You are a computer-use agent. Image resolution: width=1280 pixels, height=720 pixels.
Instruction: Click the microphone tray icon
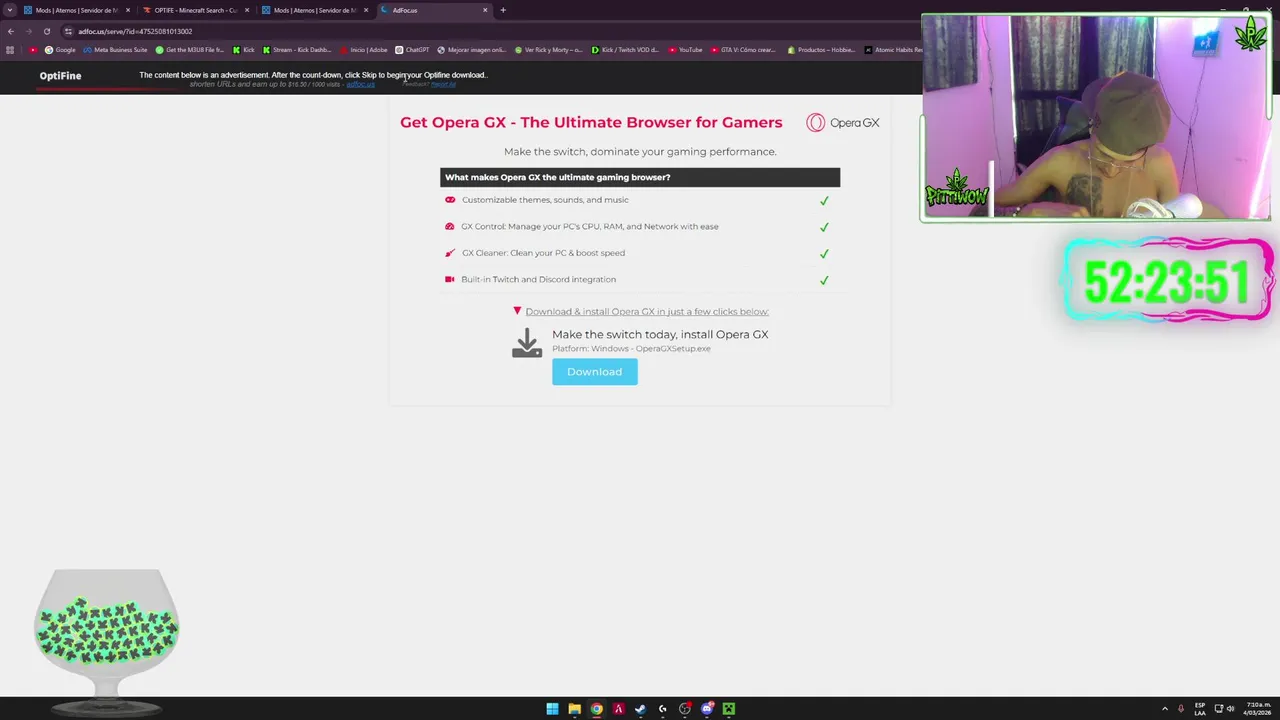tap(1181, 709)
